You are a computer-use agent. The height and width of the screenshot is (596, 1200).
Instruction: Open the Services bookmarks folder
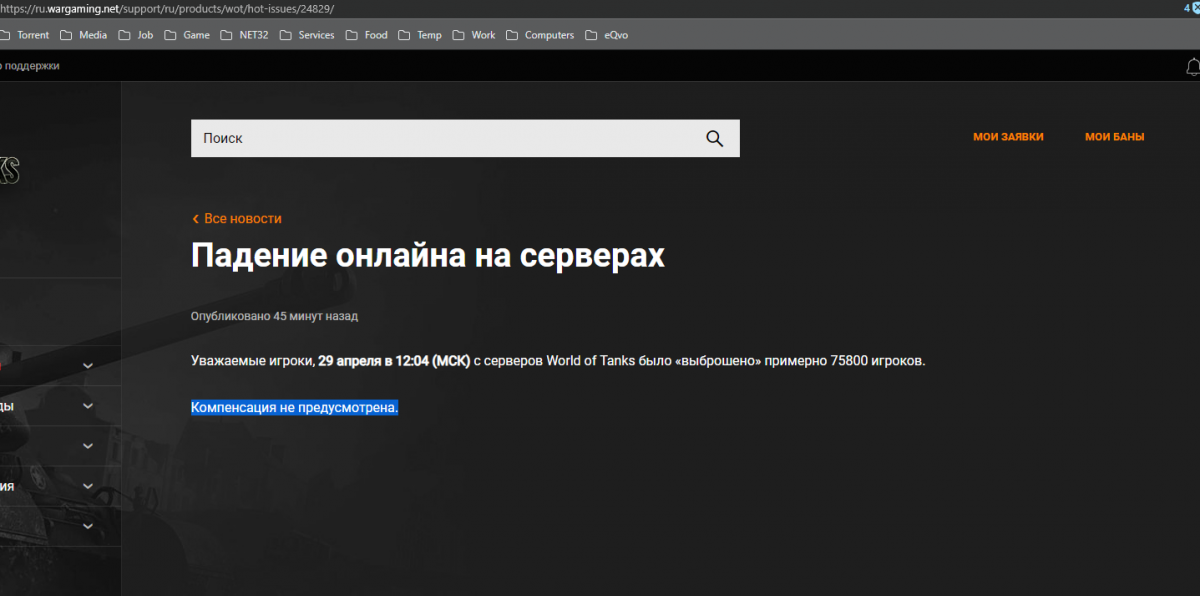[307, 35]
